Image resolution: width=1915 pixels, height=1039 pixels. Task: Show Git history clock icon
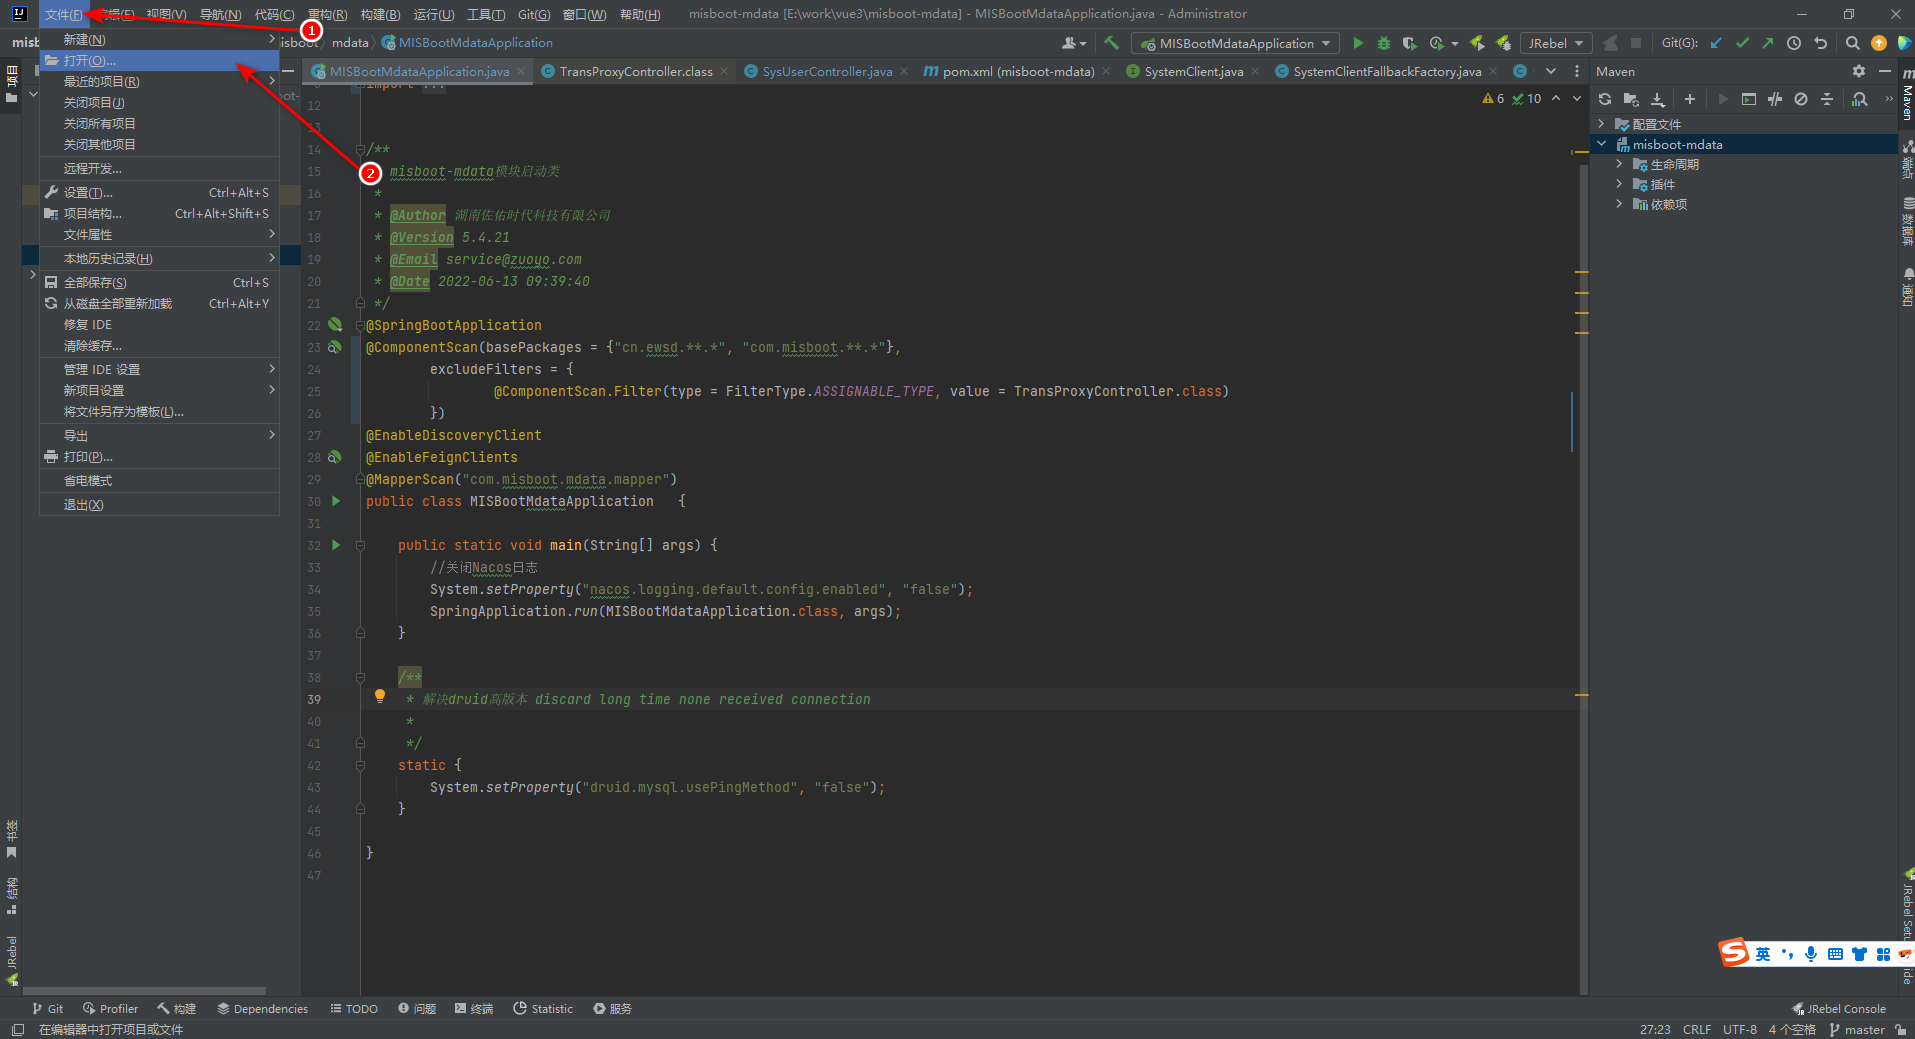[x=1794, y=43]
